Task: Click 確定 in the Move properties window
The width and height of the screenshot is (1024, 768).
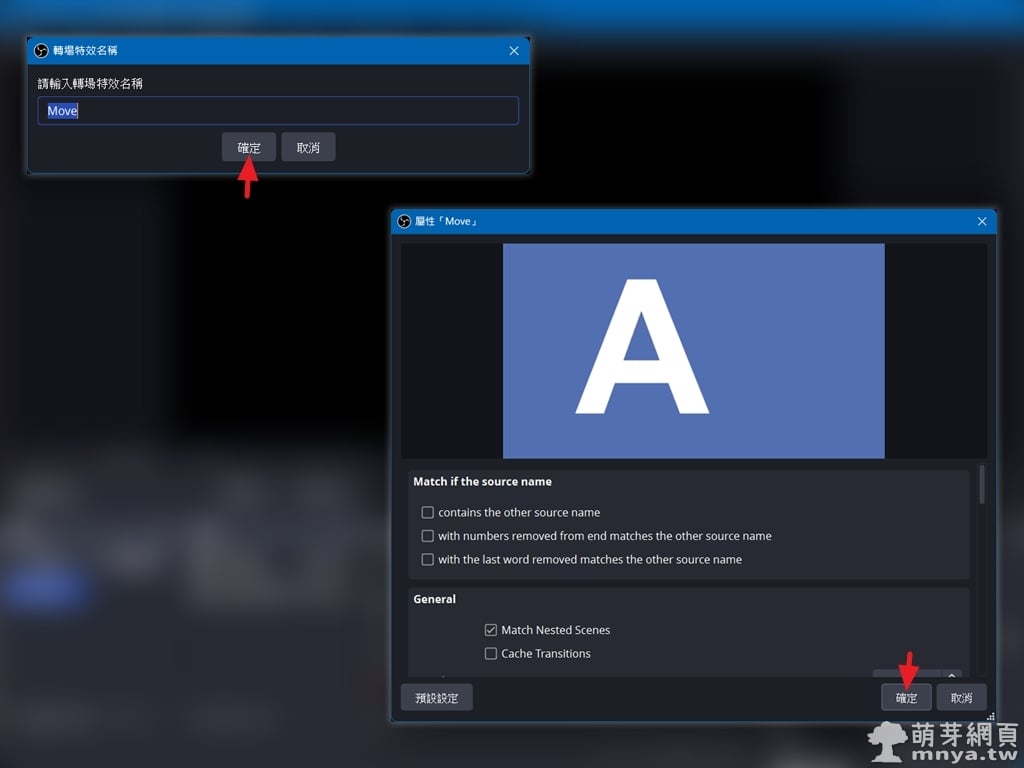Action: (906, 698)
